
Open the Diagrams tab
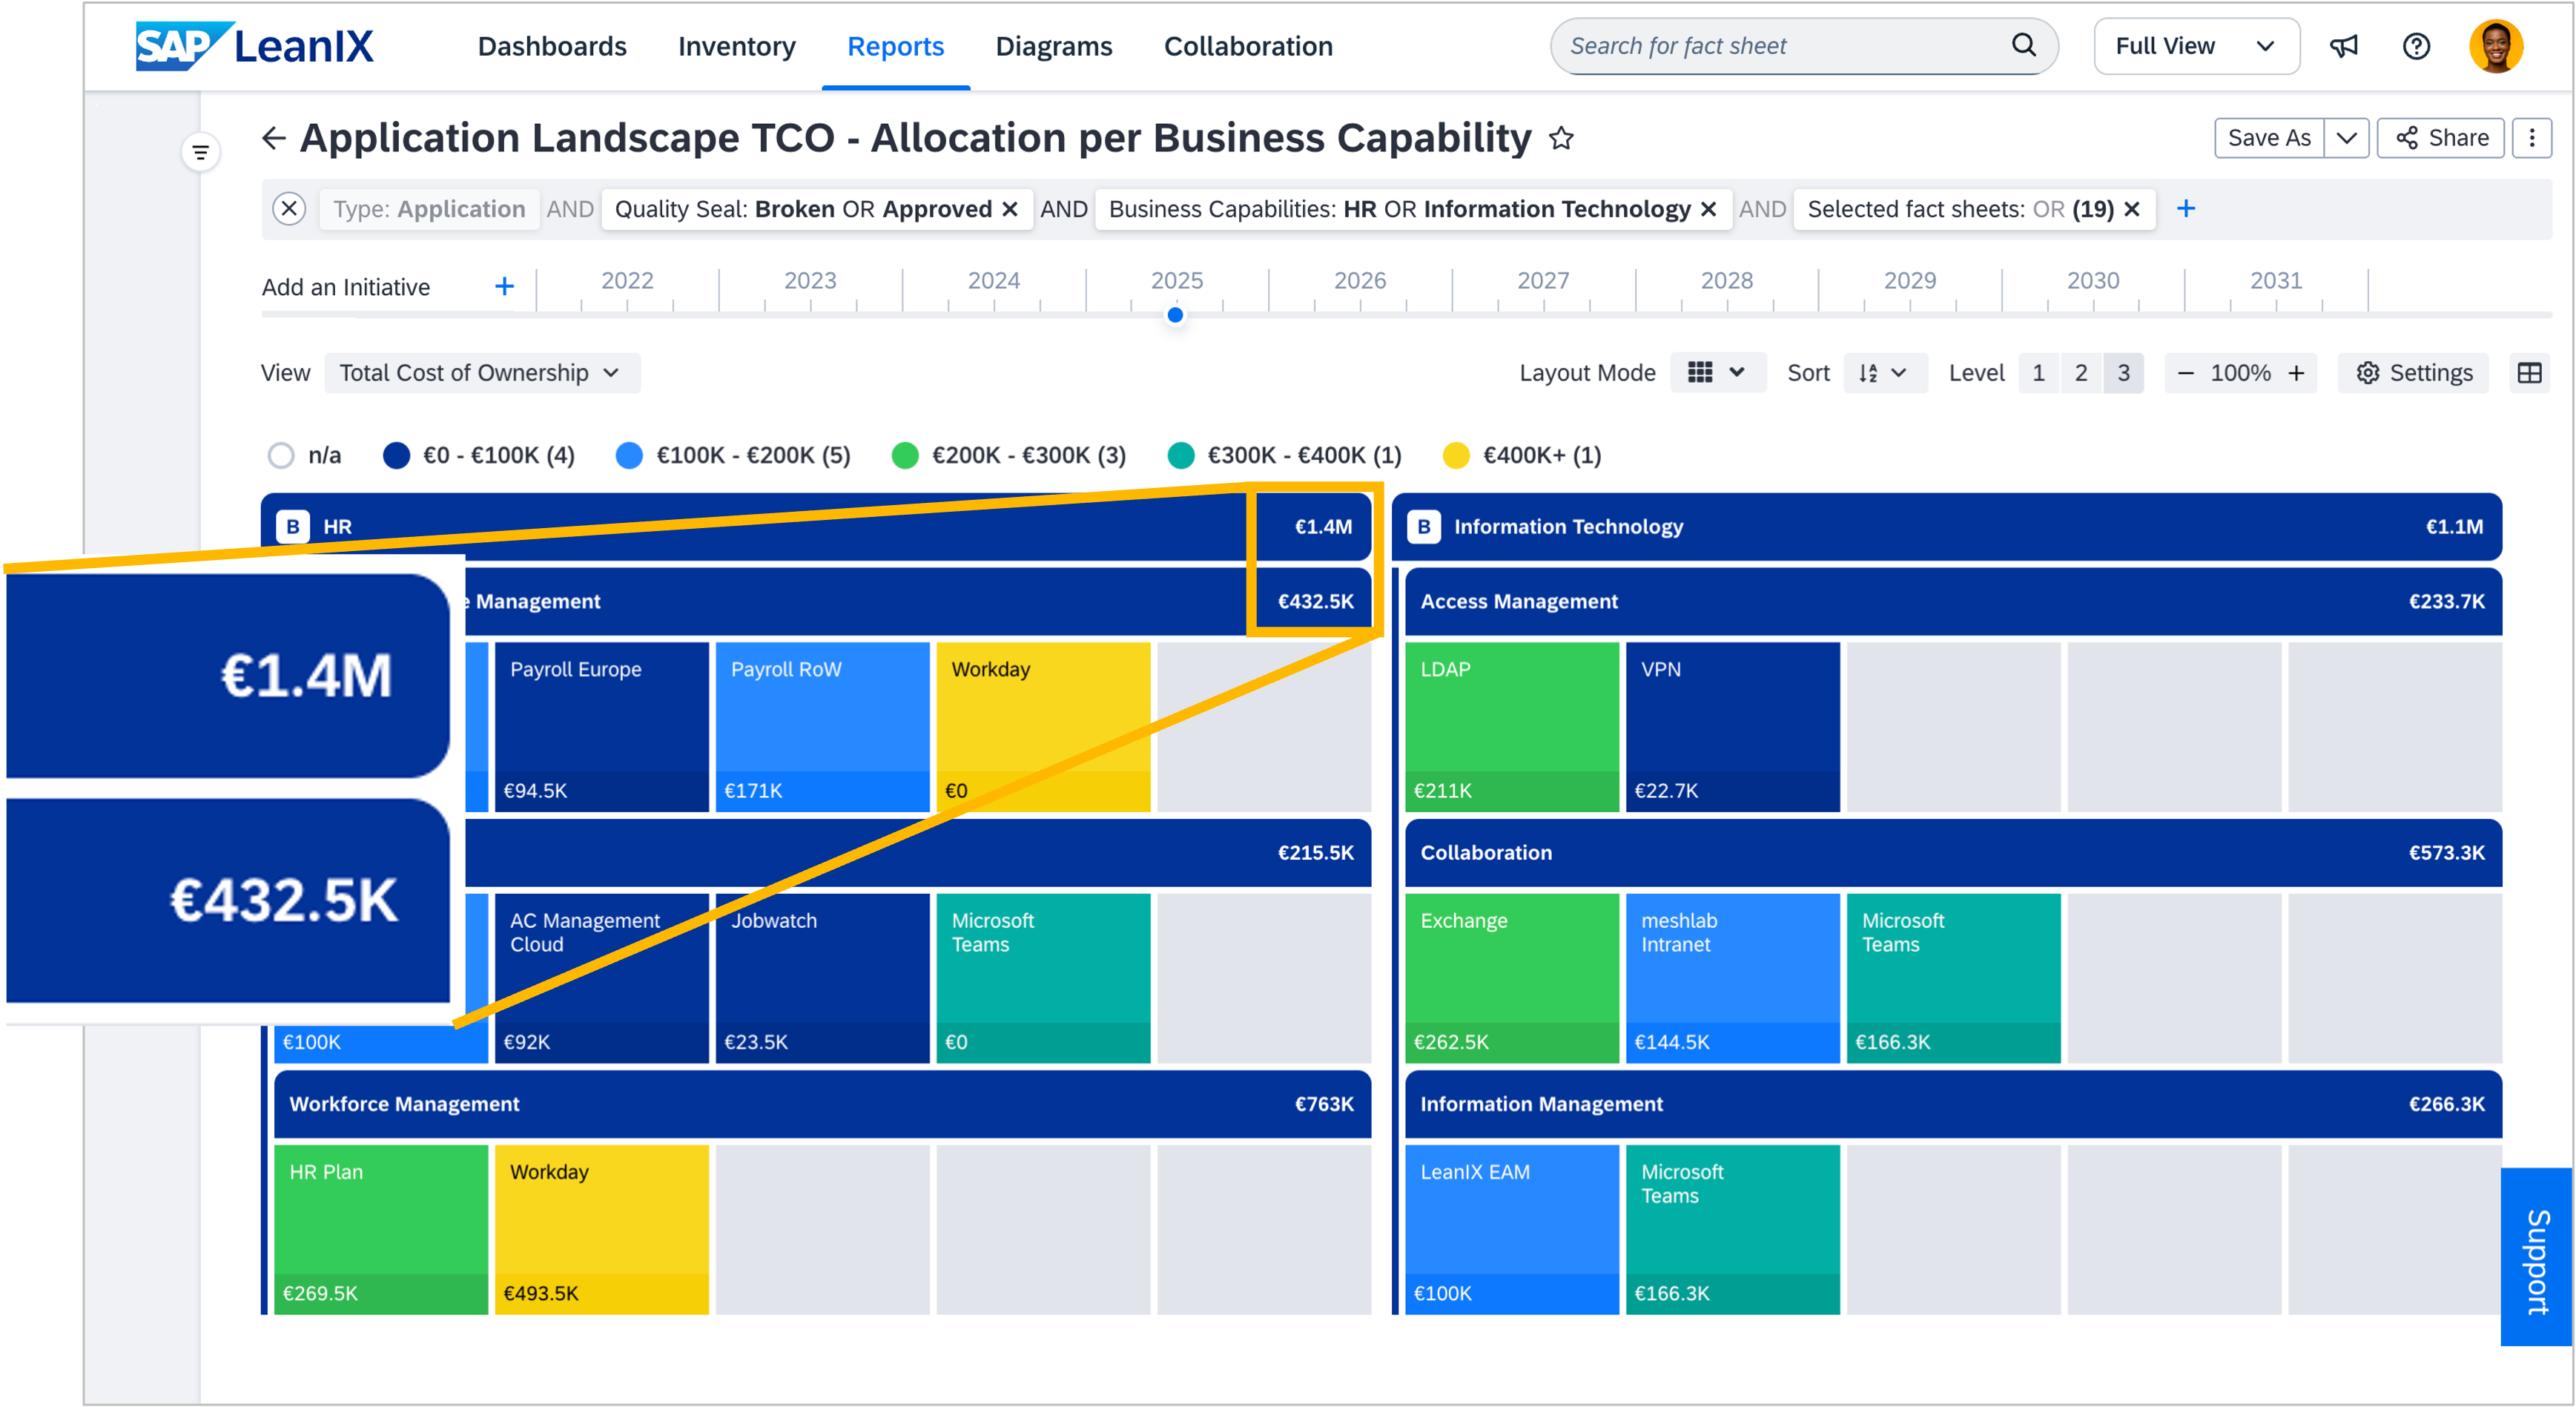[1053, 46]
